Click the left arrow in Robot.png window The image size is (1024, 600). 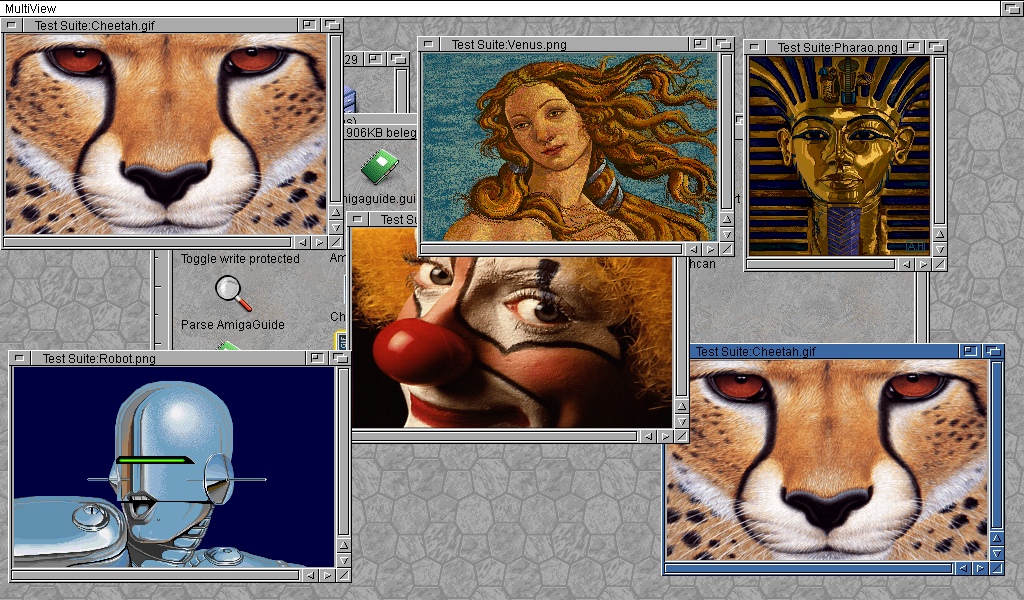tap(311, 575)
